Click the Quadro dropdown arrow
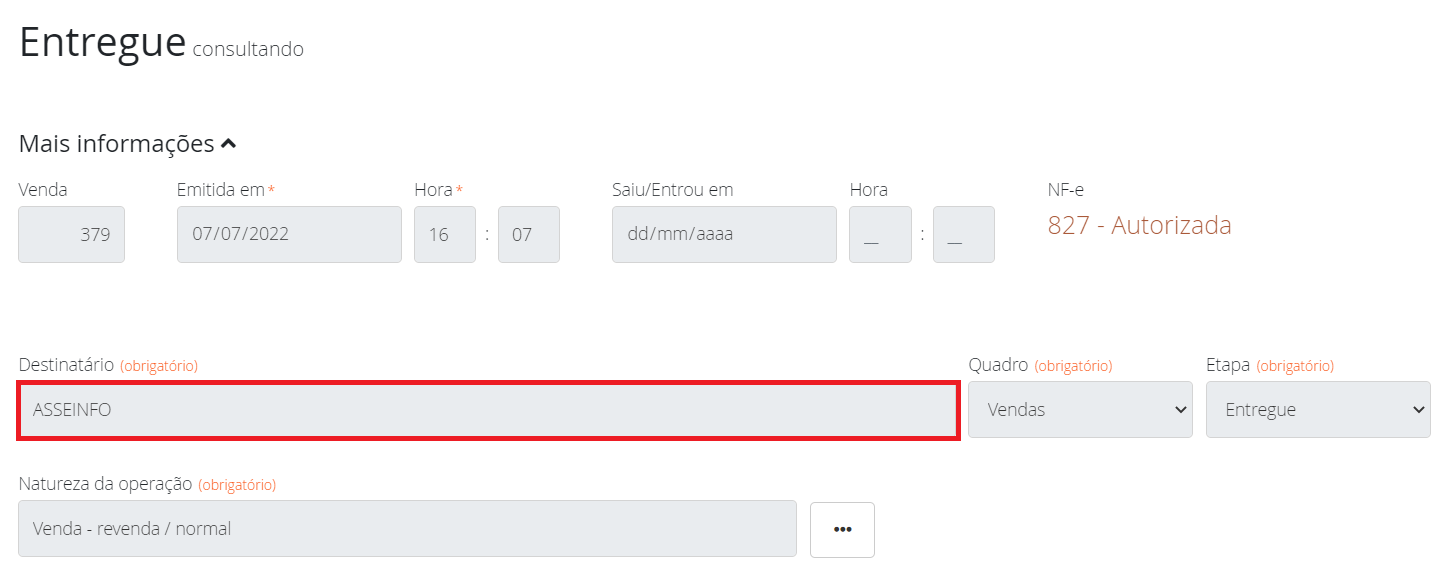Screen dimensions: 1452x577 1178,409
